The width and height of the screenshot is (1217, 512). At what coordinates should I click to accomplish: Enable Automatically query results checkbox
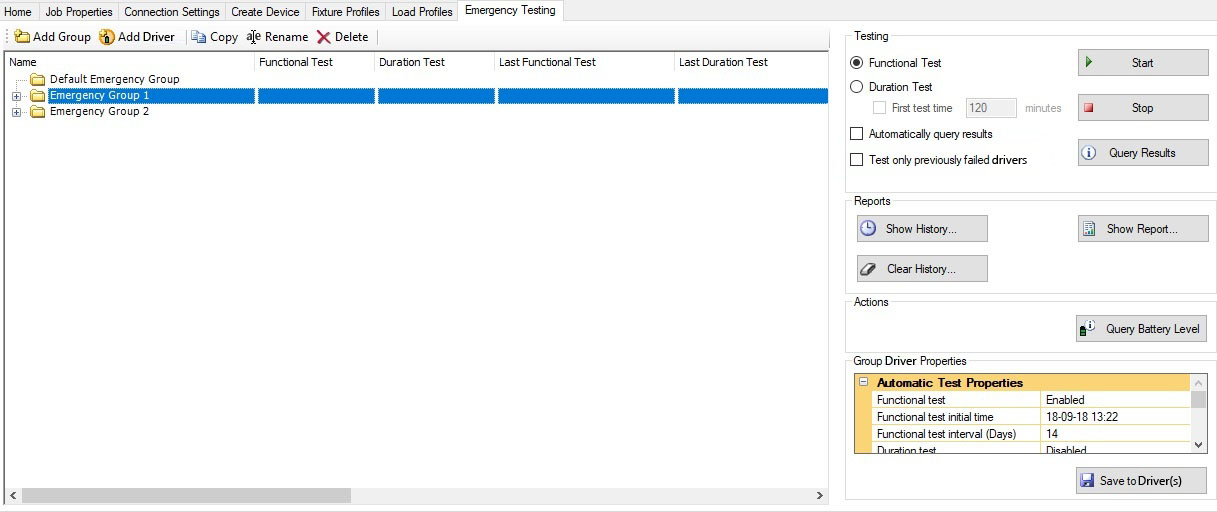click(856, 134)
